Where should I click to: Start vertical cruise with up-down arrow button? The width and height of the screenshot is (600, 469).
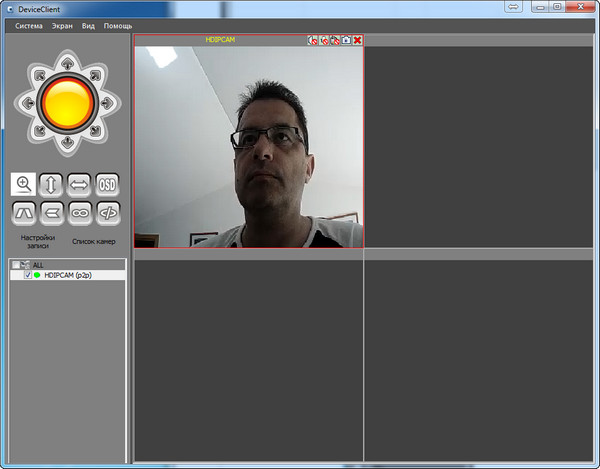click(51, 184)
